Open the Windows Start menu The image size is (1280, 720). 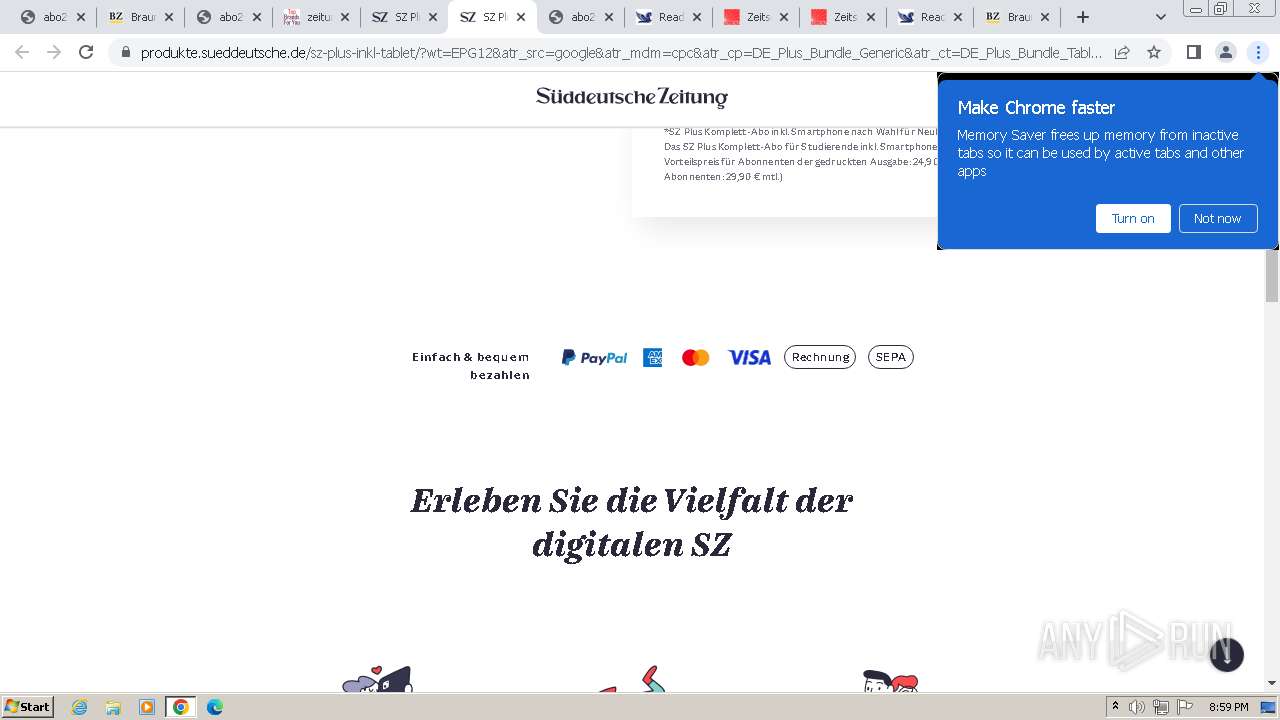click(28, 707)
